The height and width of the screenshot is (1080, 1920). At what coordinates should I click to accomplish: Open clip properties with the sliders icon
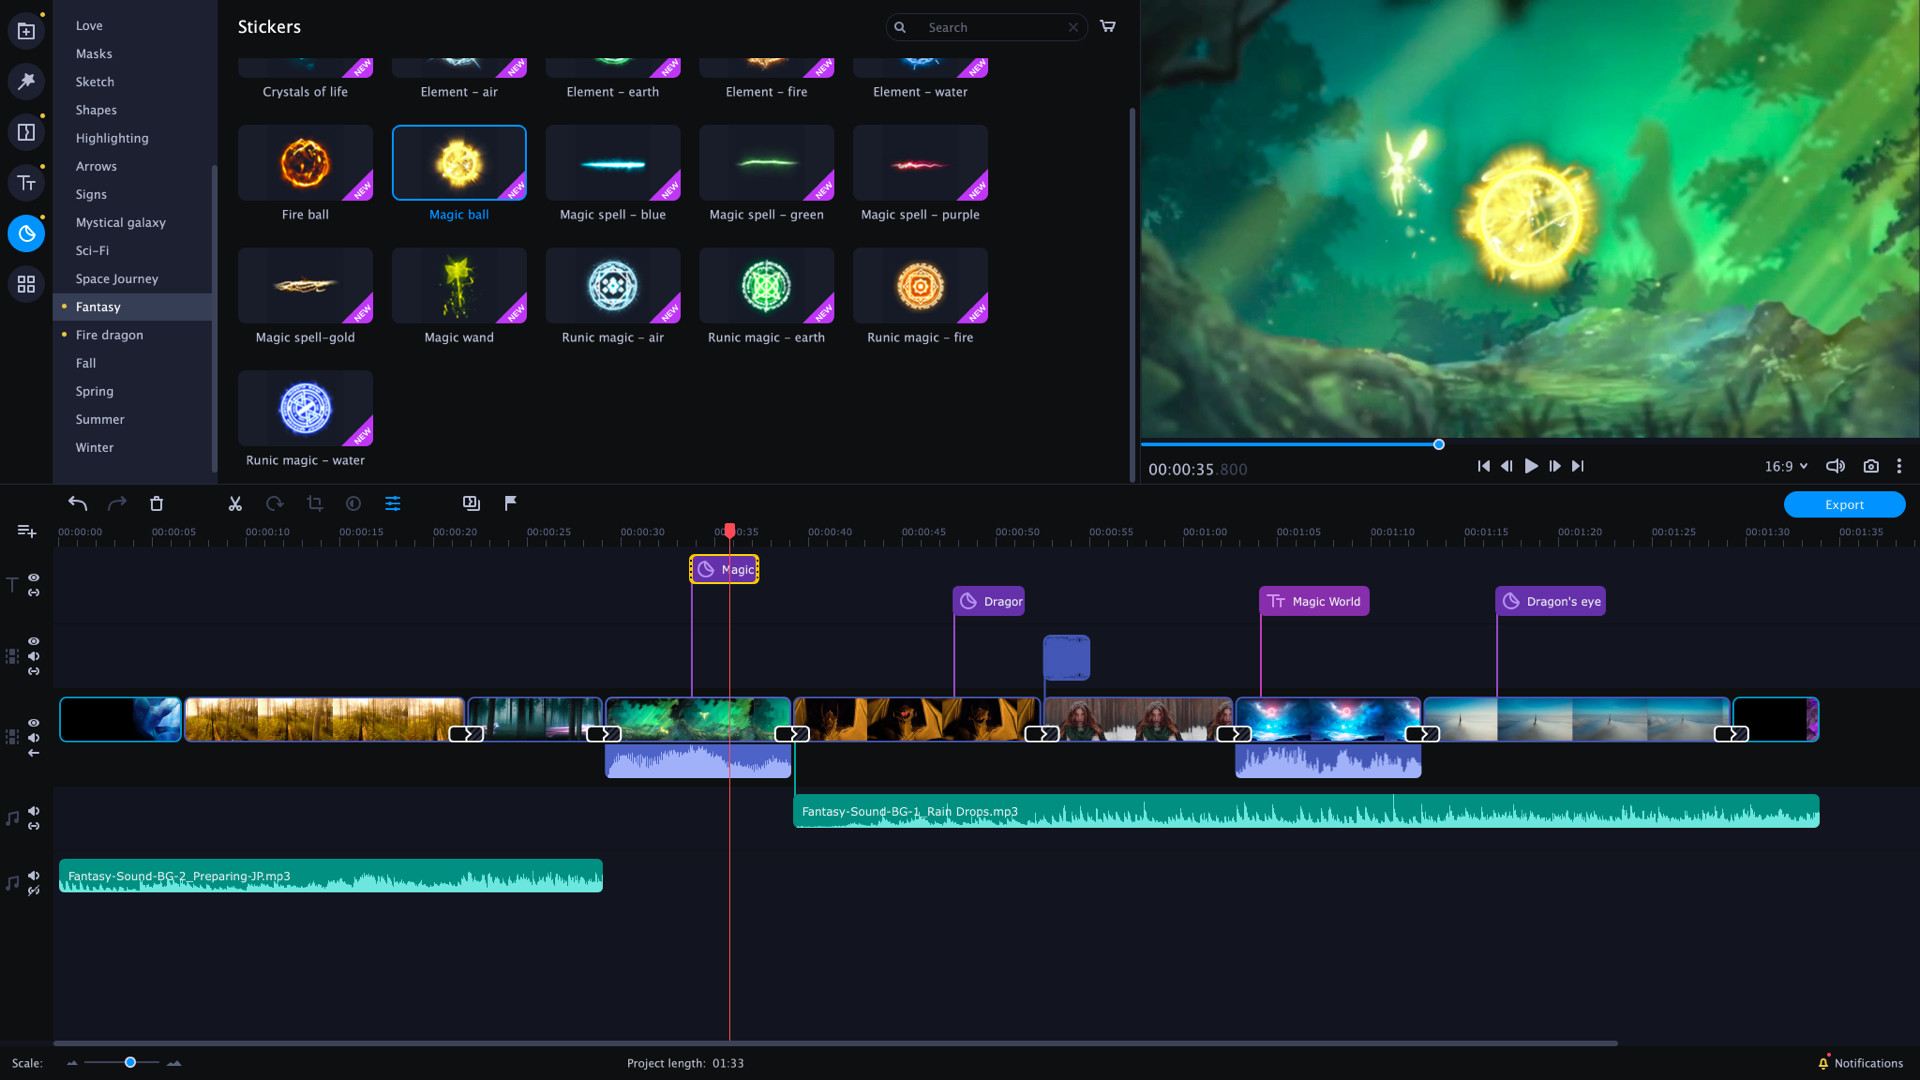[x=393, y=503]
